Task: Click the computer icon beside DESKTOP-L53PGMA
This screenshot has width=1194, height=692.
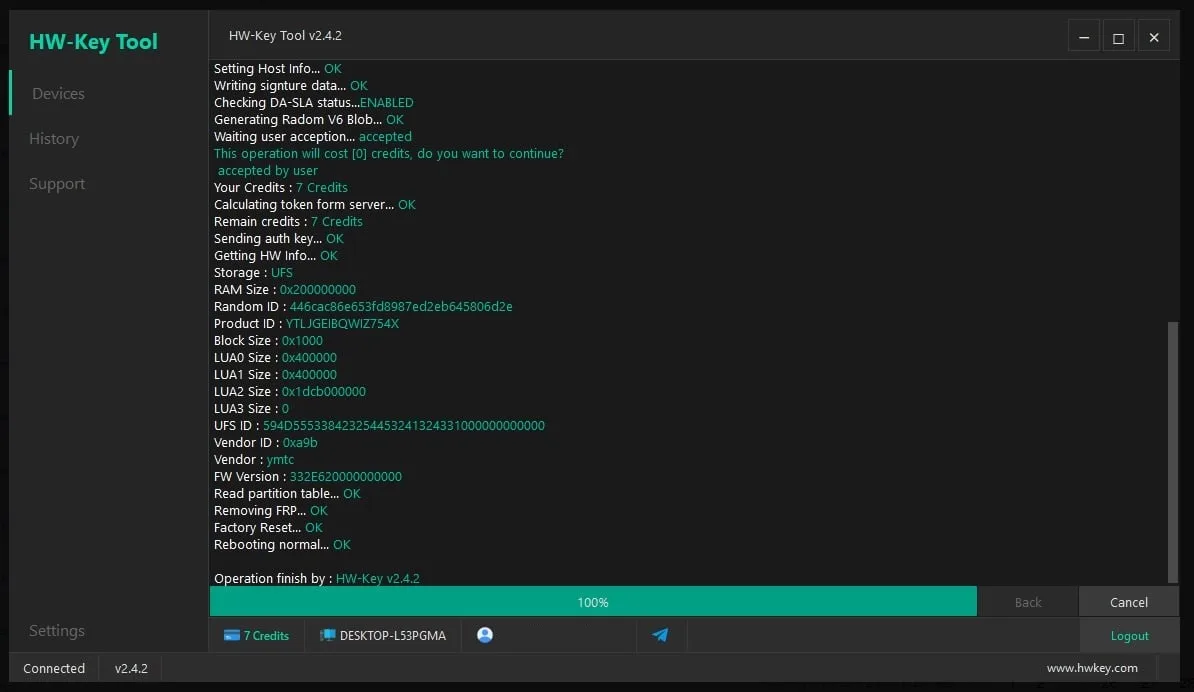Action: pos(327,635)
